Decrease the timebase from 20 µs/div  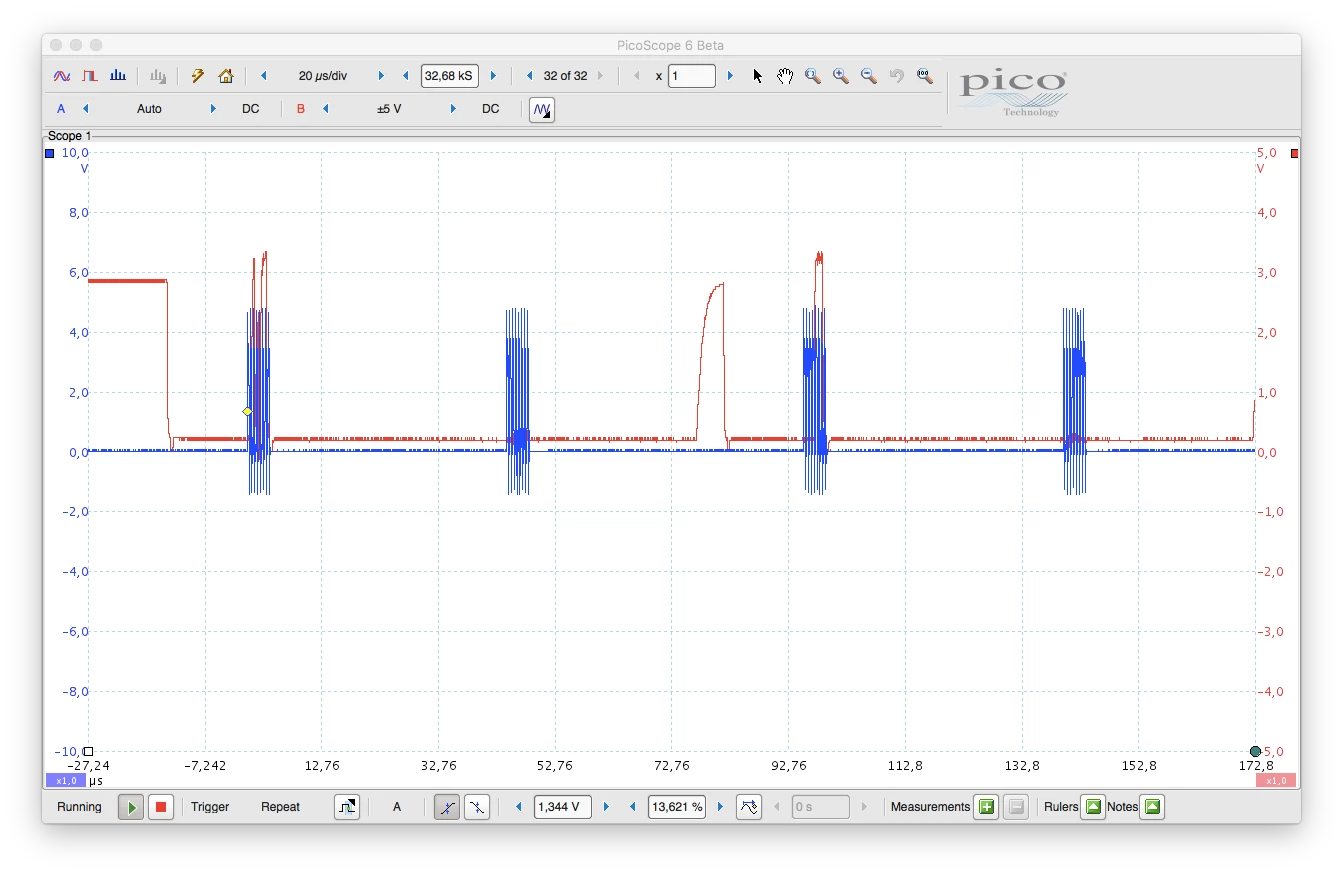click(264, 76)
